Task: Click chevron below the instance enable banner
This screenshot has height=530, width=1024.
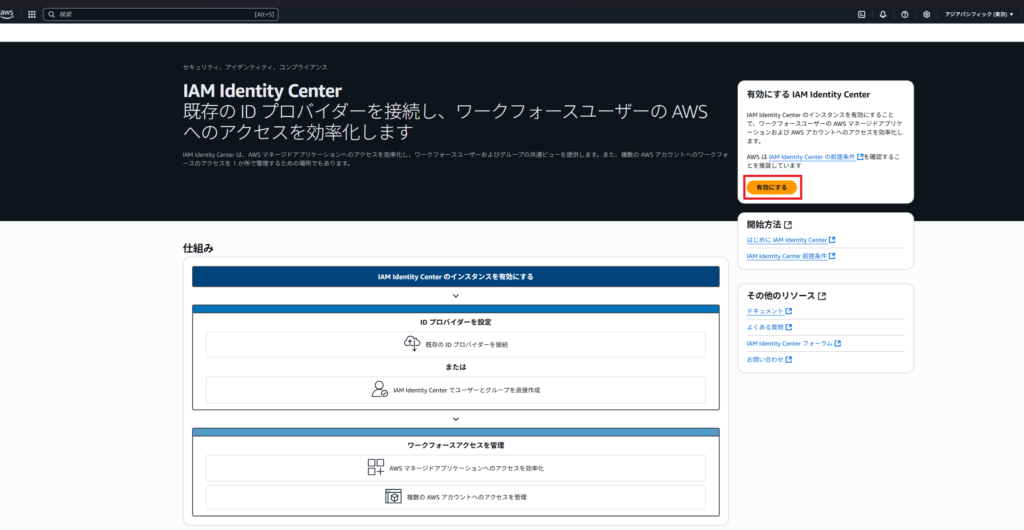Action: pyautogui.click(x=456, y=296)
